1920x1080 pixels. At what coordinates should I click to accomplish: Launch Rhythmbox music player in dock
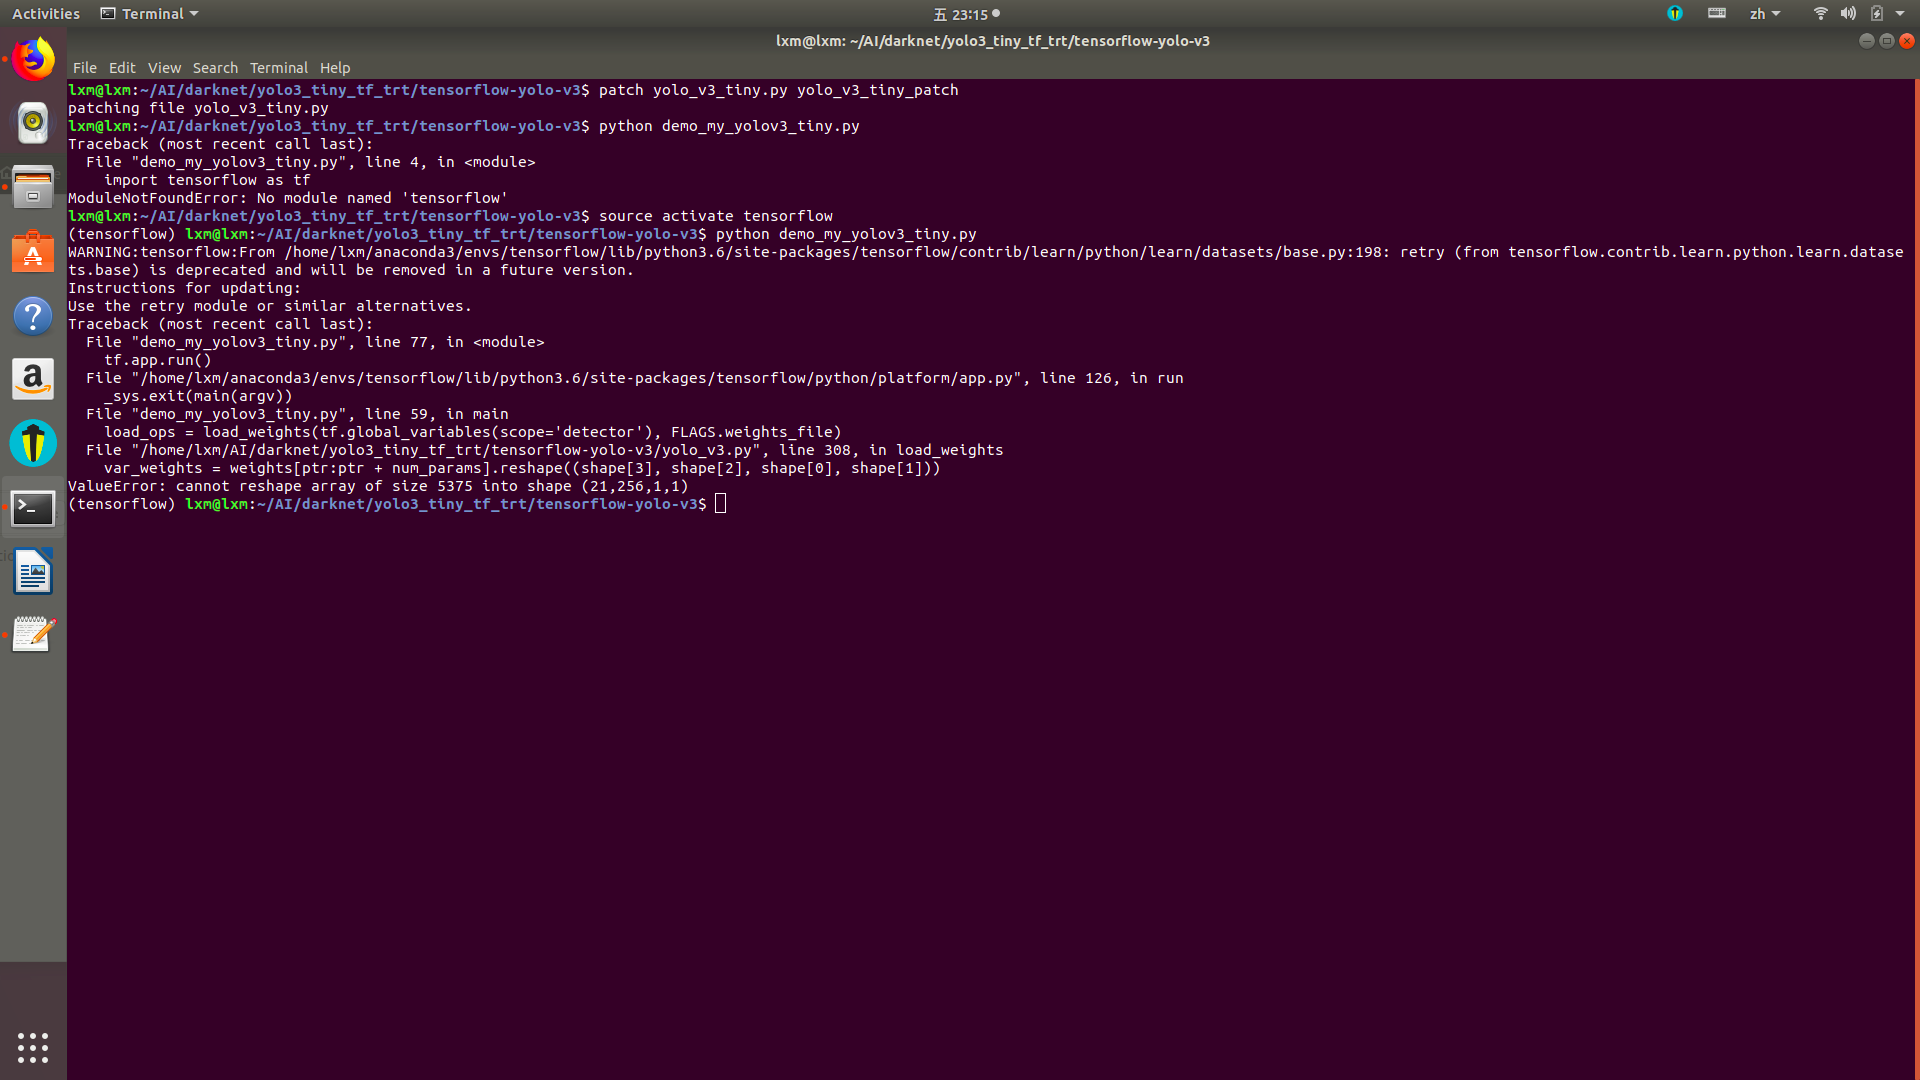click(x=33, y=122)
